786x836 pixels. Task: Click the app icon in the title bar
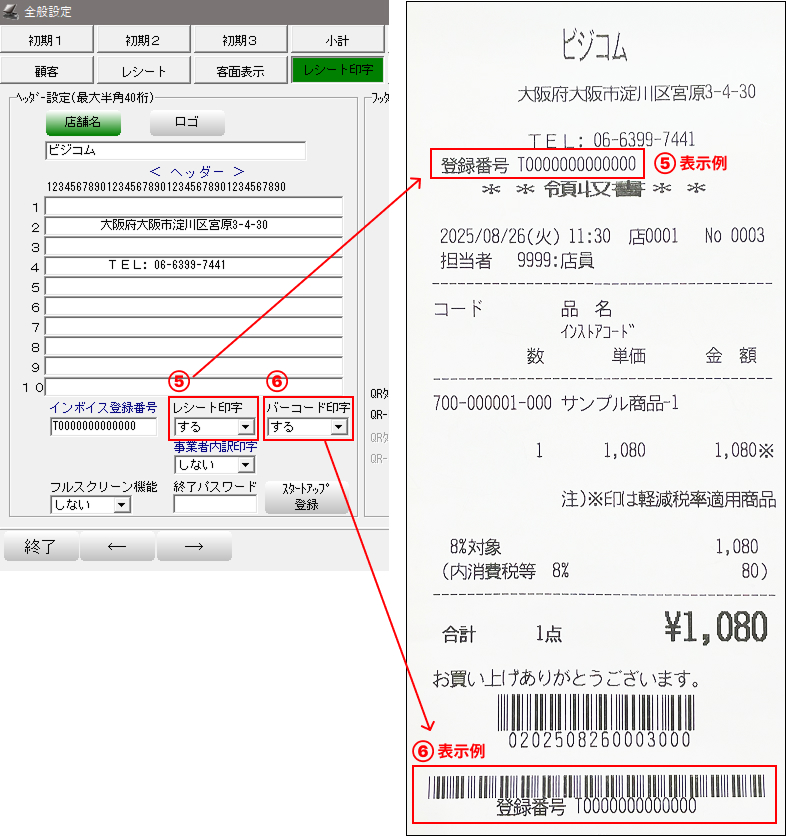12,12
